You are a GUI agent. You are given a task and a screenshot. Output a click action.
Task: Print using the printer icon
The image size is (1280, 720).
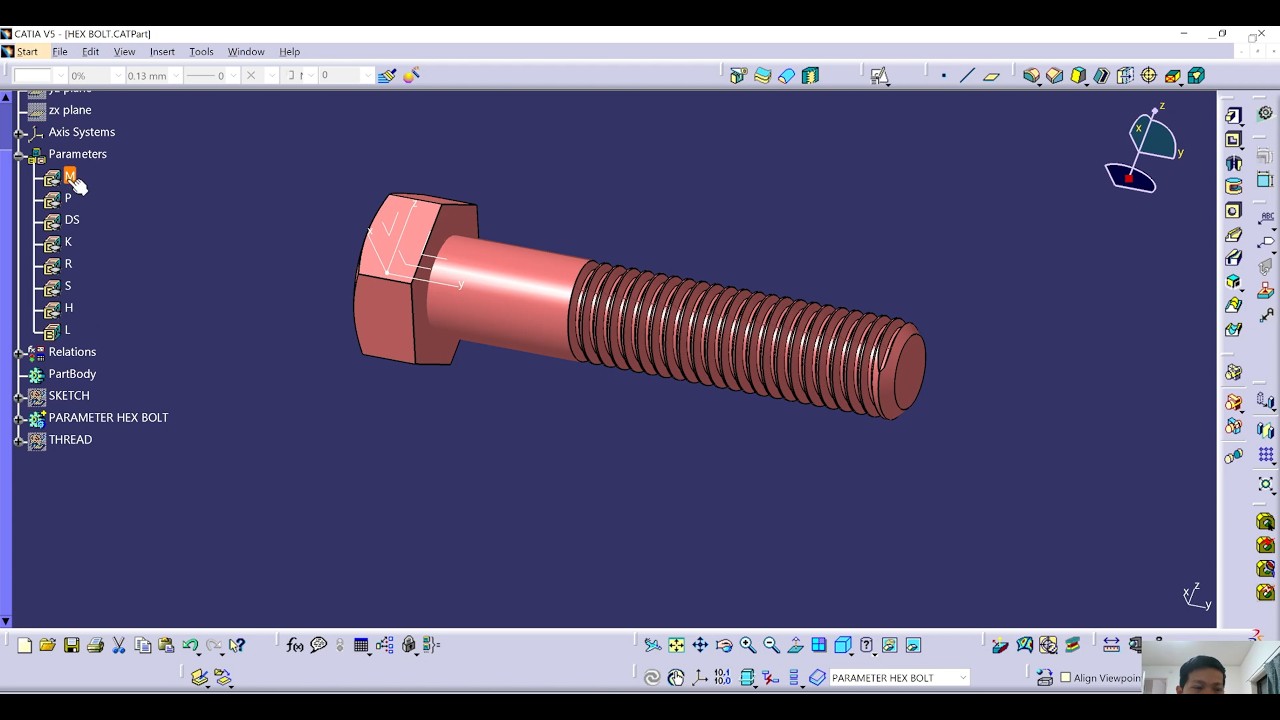tap(95, 646)
